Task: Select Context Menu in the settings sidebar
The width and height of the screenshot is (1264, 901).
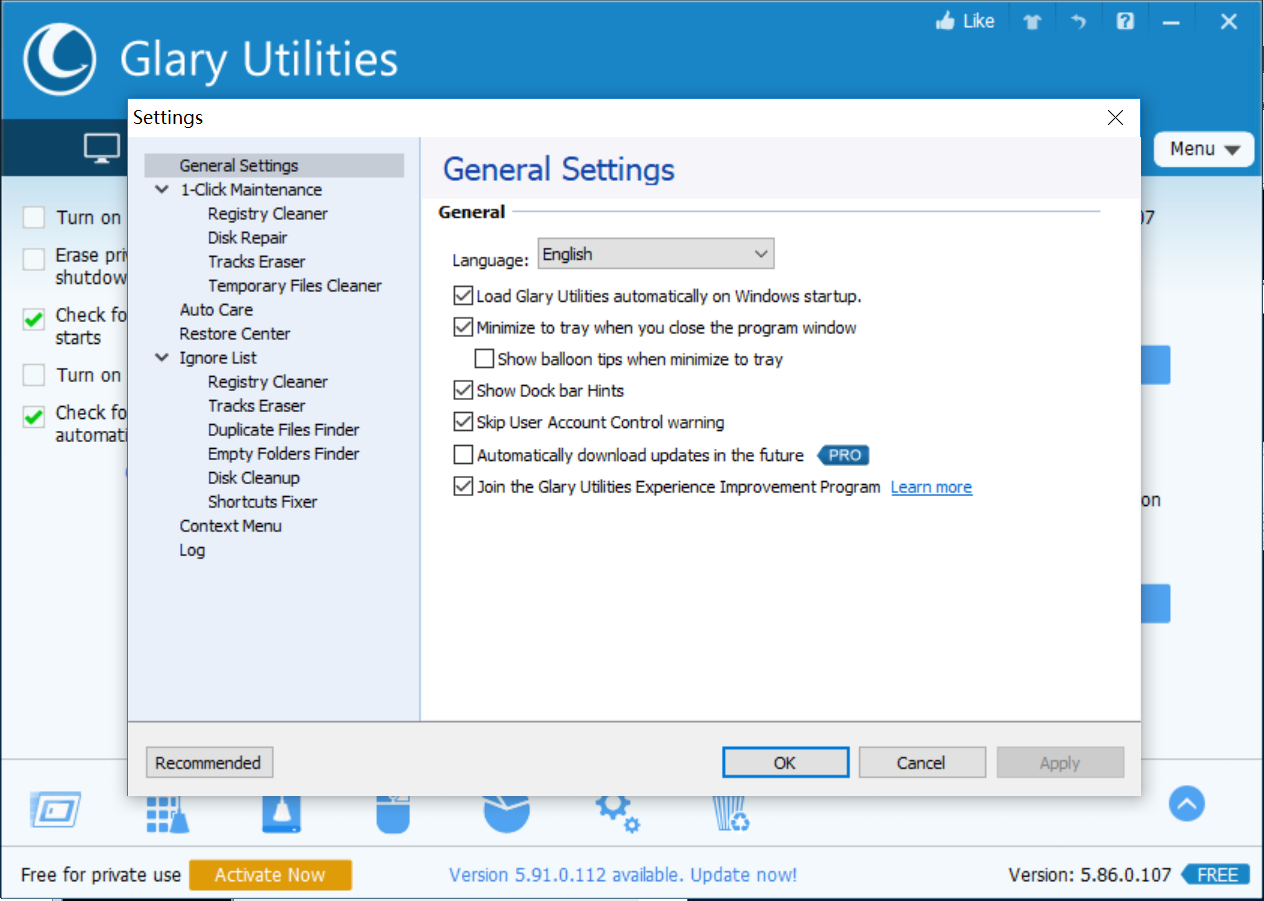Action: click(x=231, y=525)
